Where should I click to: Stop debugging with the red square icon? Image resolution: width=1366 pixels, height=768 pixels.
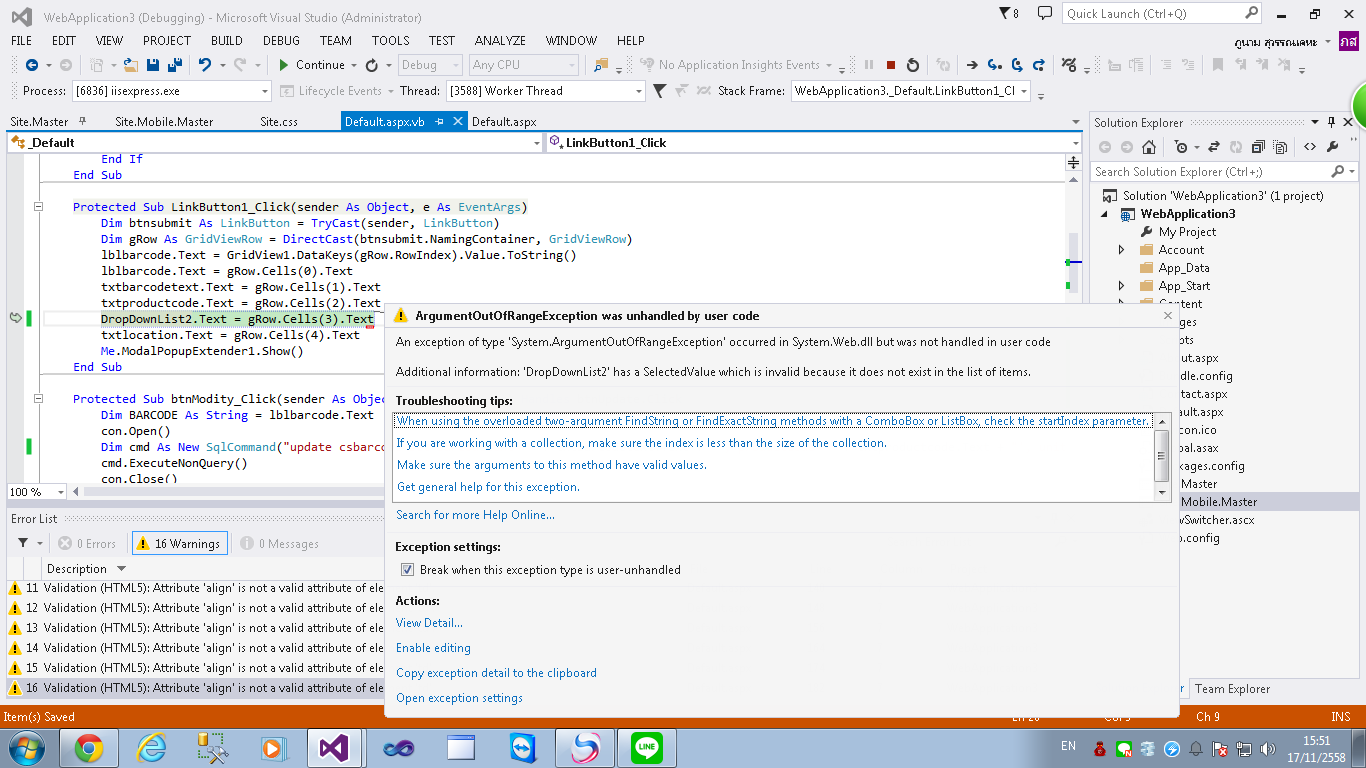coord(891,65)
